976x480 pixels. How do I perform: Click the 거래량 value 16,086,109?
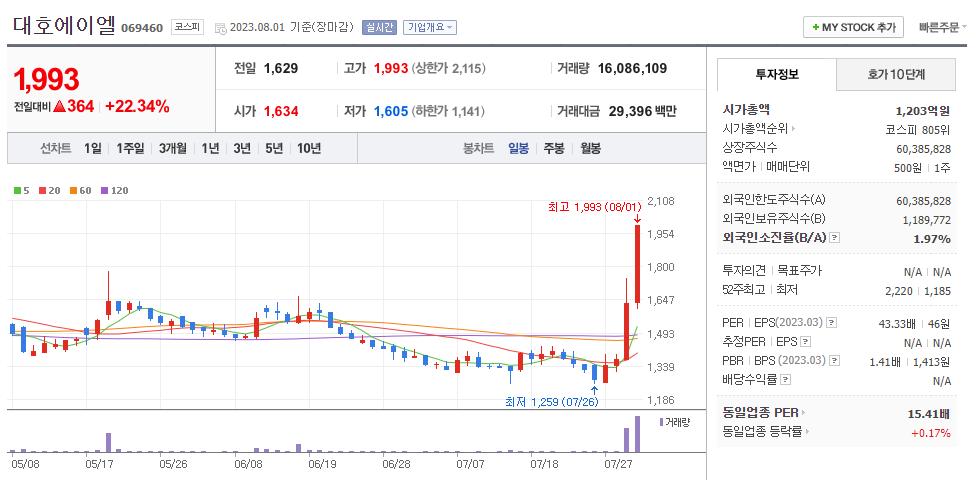(632, 68)
